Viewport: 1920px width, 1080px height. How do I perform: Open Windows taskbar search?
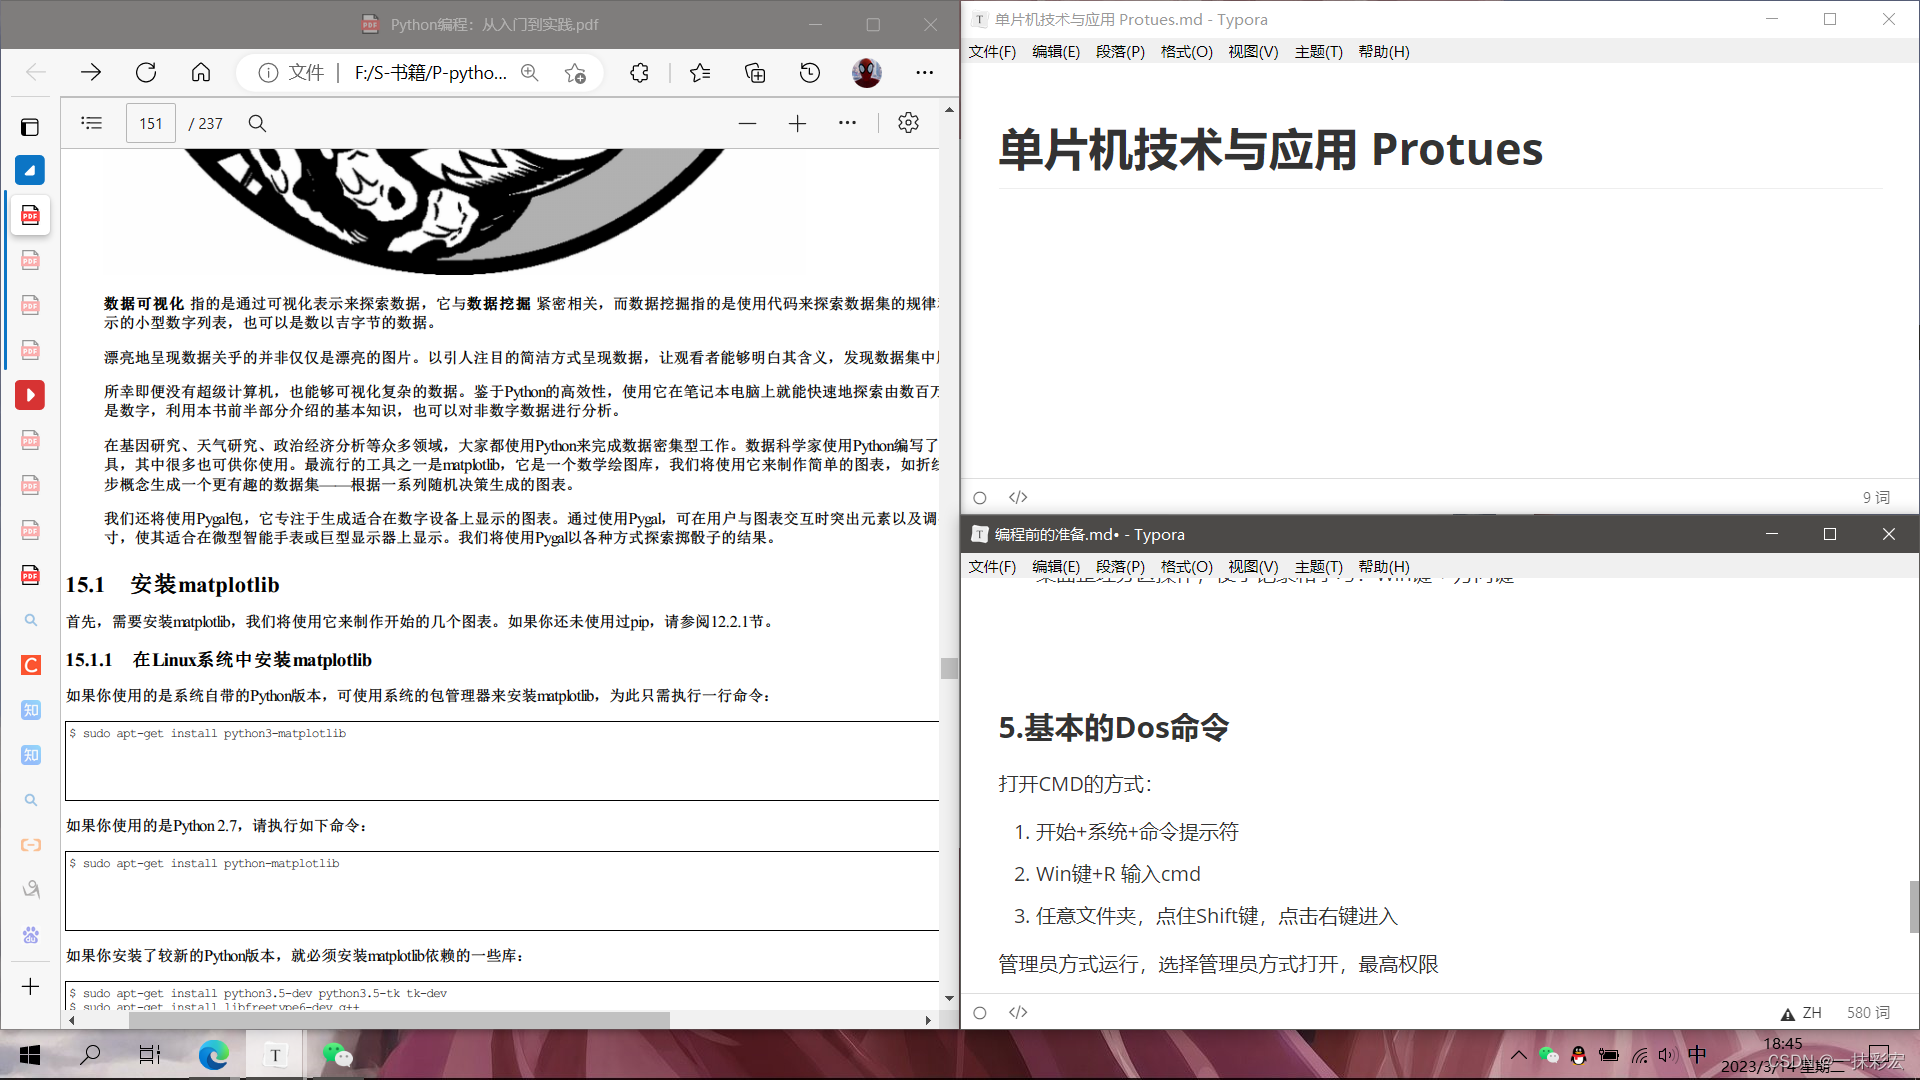tap(90, 1055)
